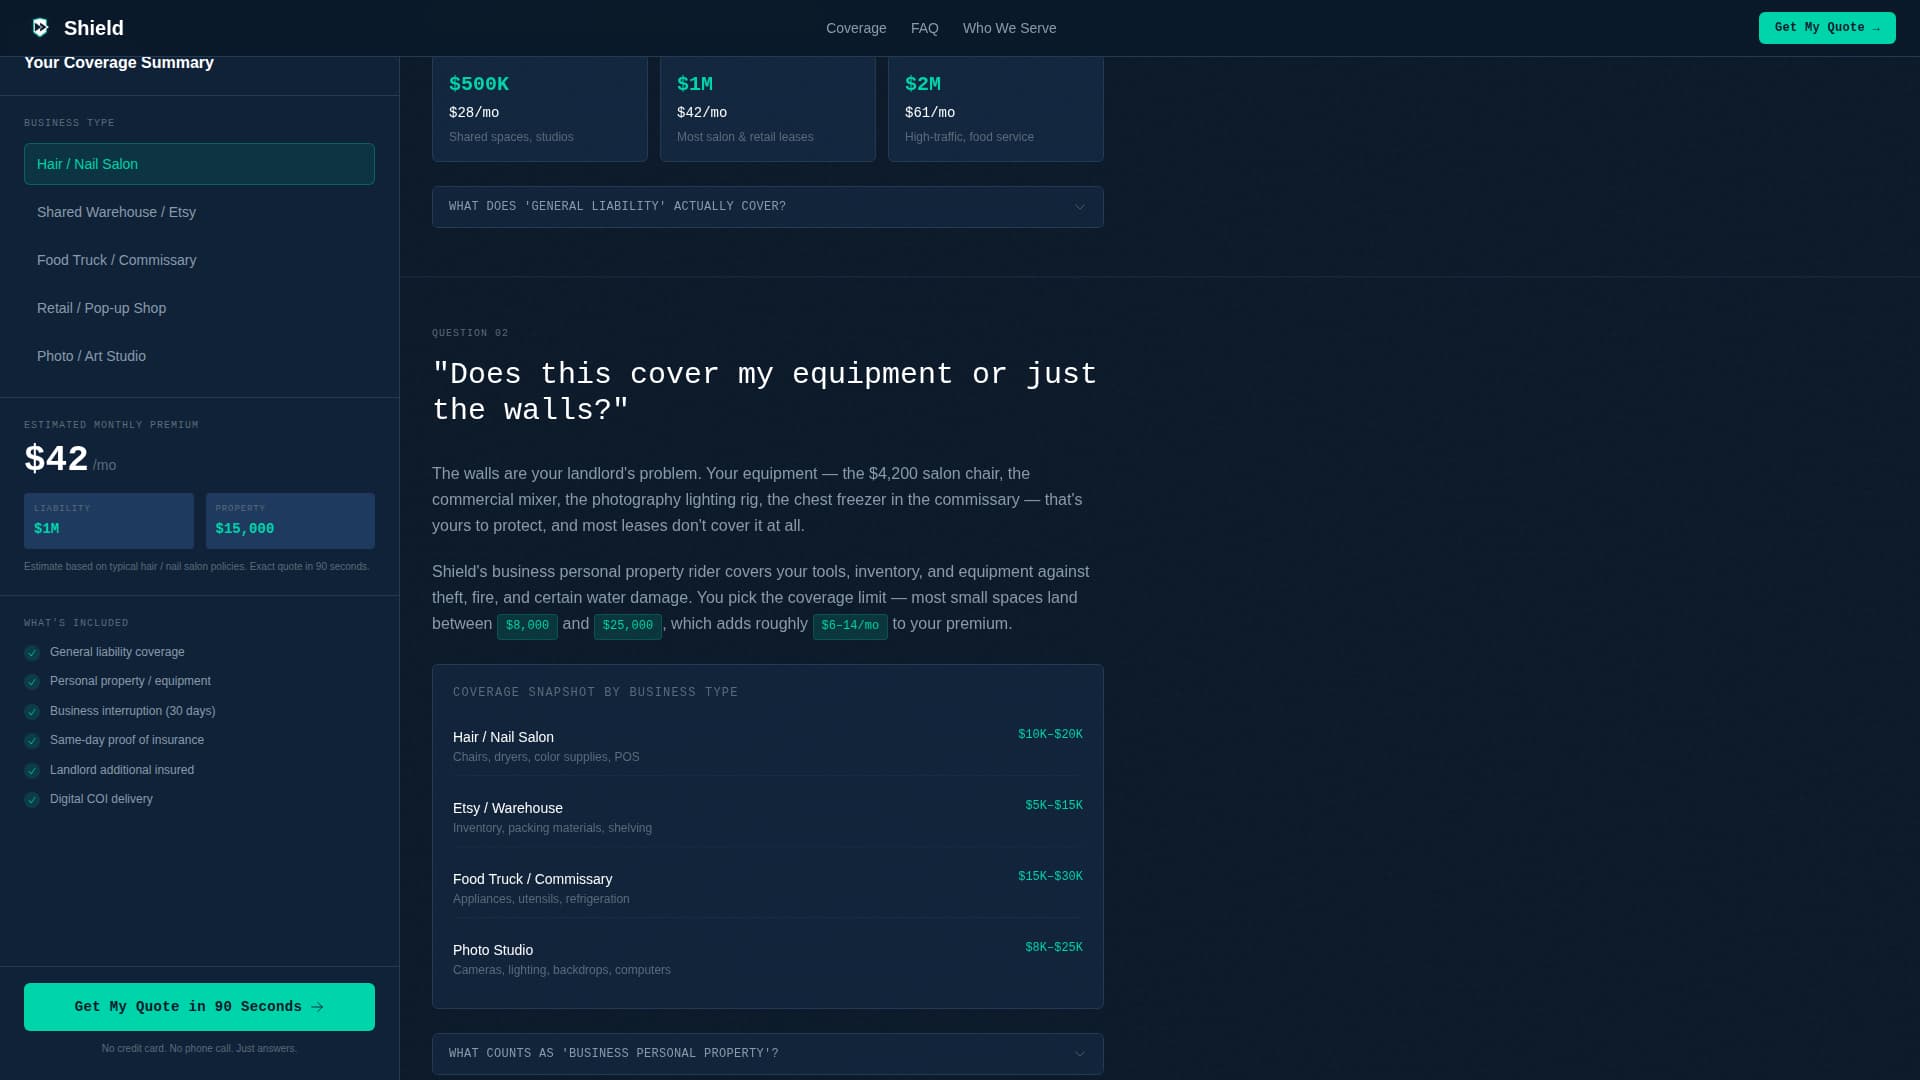Go to Who We Serve
This screenshot has height=1080, width=1920.
1009,28
